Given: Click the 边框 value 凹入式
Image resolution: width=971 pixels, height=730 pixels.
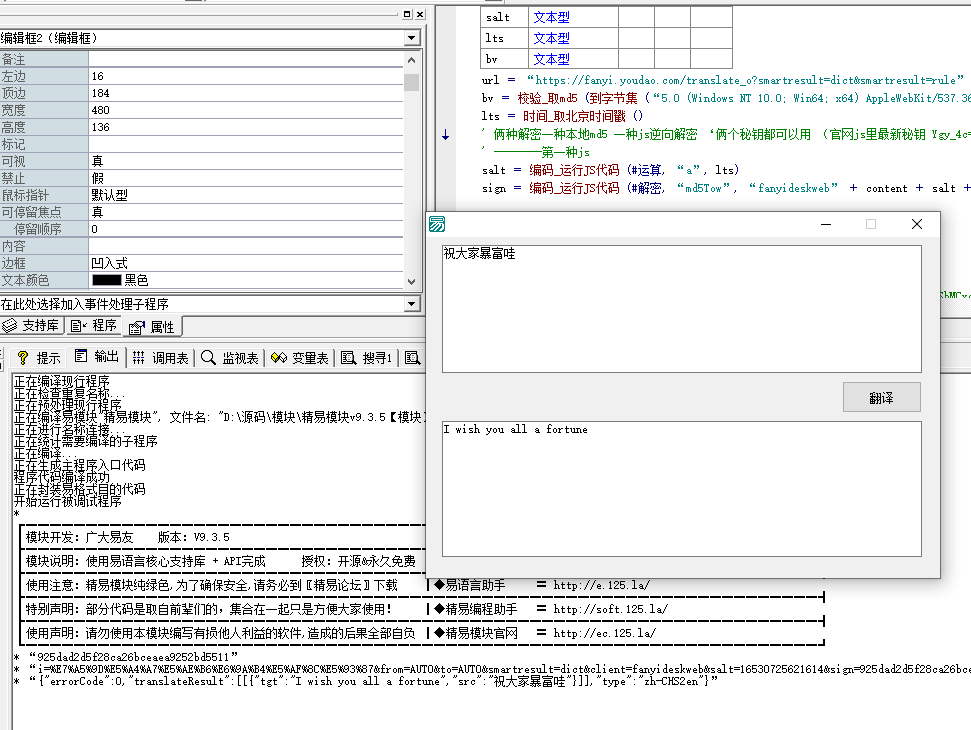Looking at the screenshot, I should (x=246, y=263).
